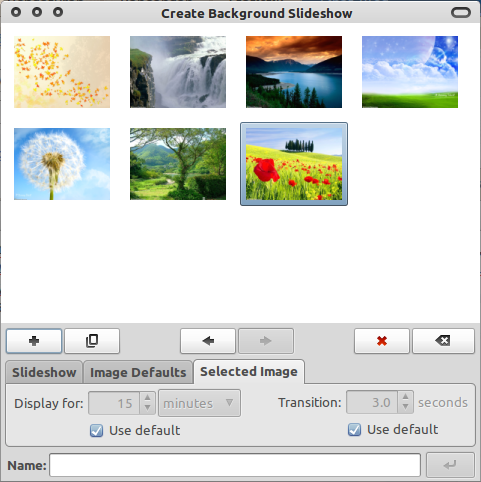
Task: Increase Display for value with up arrow
Action: (147, 397)
